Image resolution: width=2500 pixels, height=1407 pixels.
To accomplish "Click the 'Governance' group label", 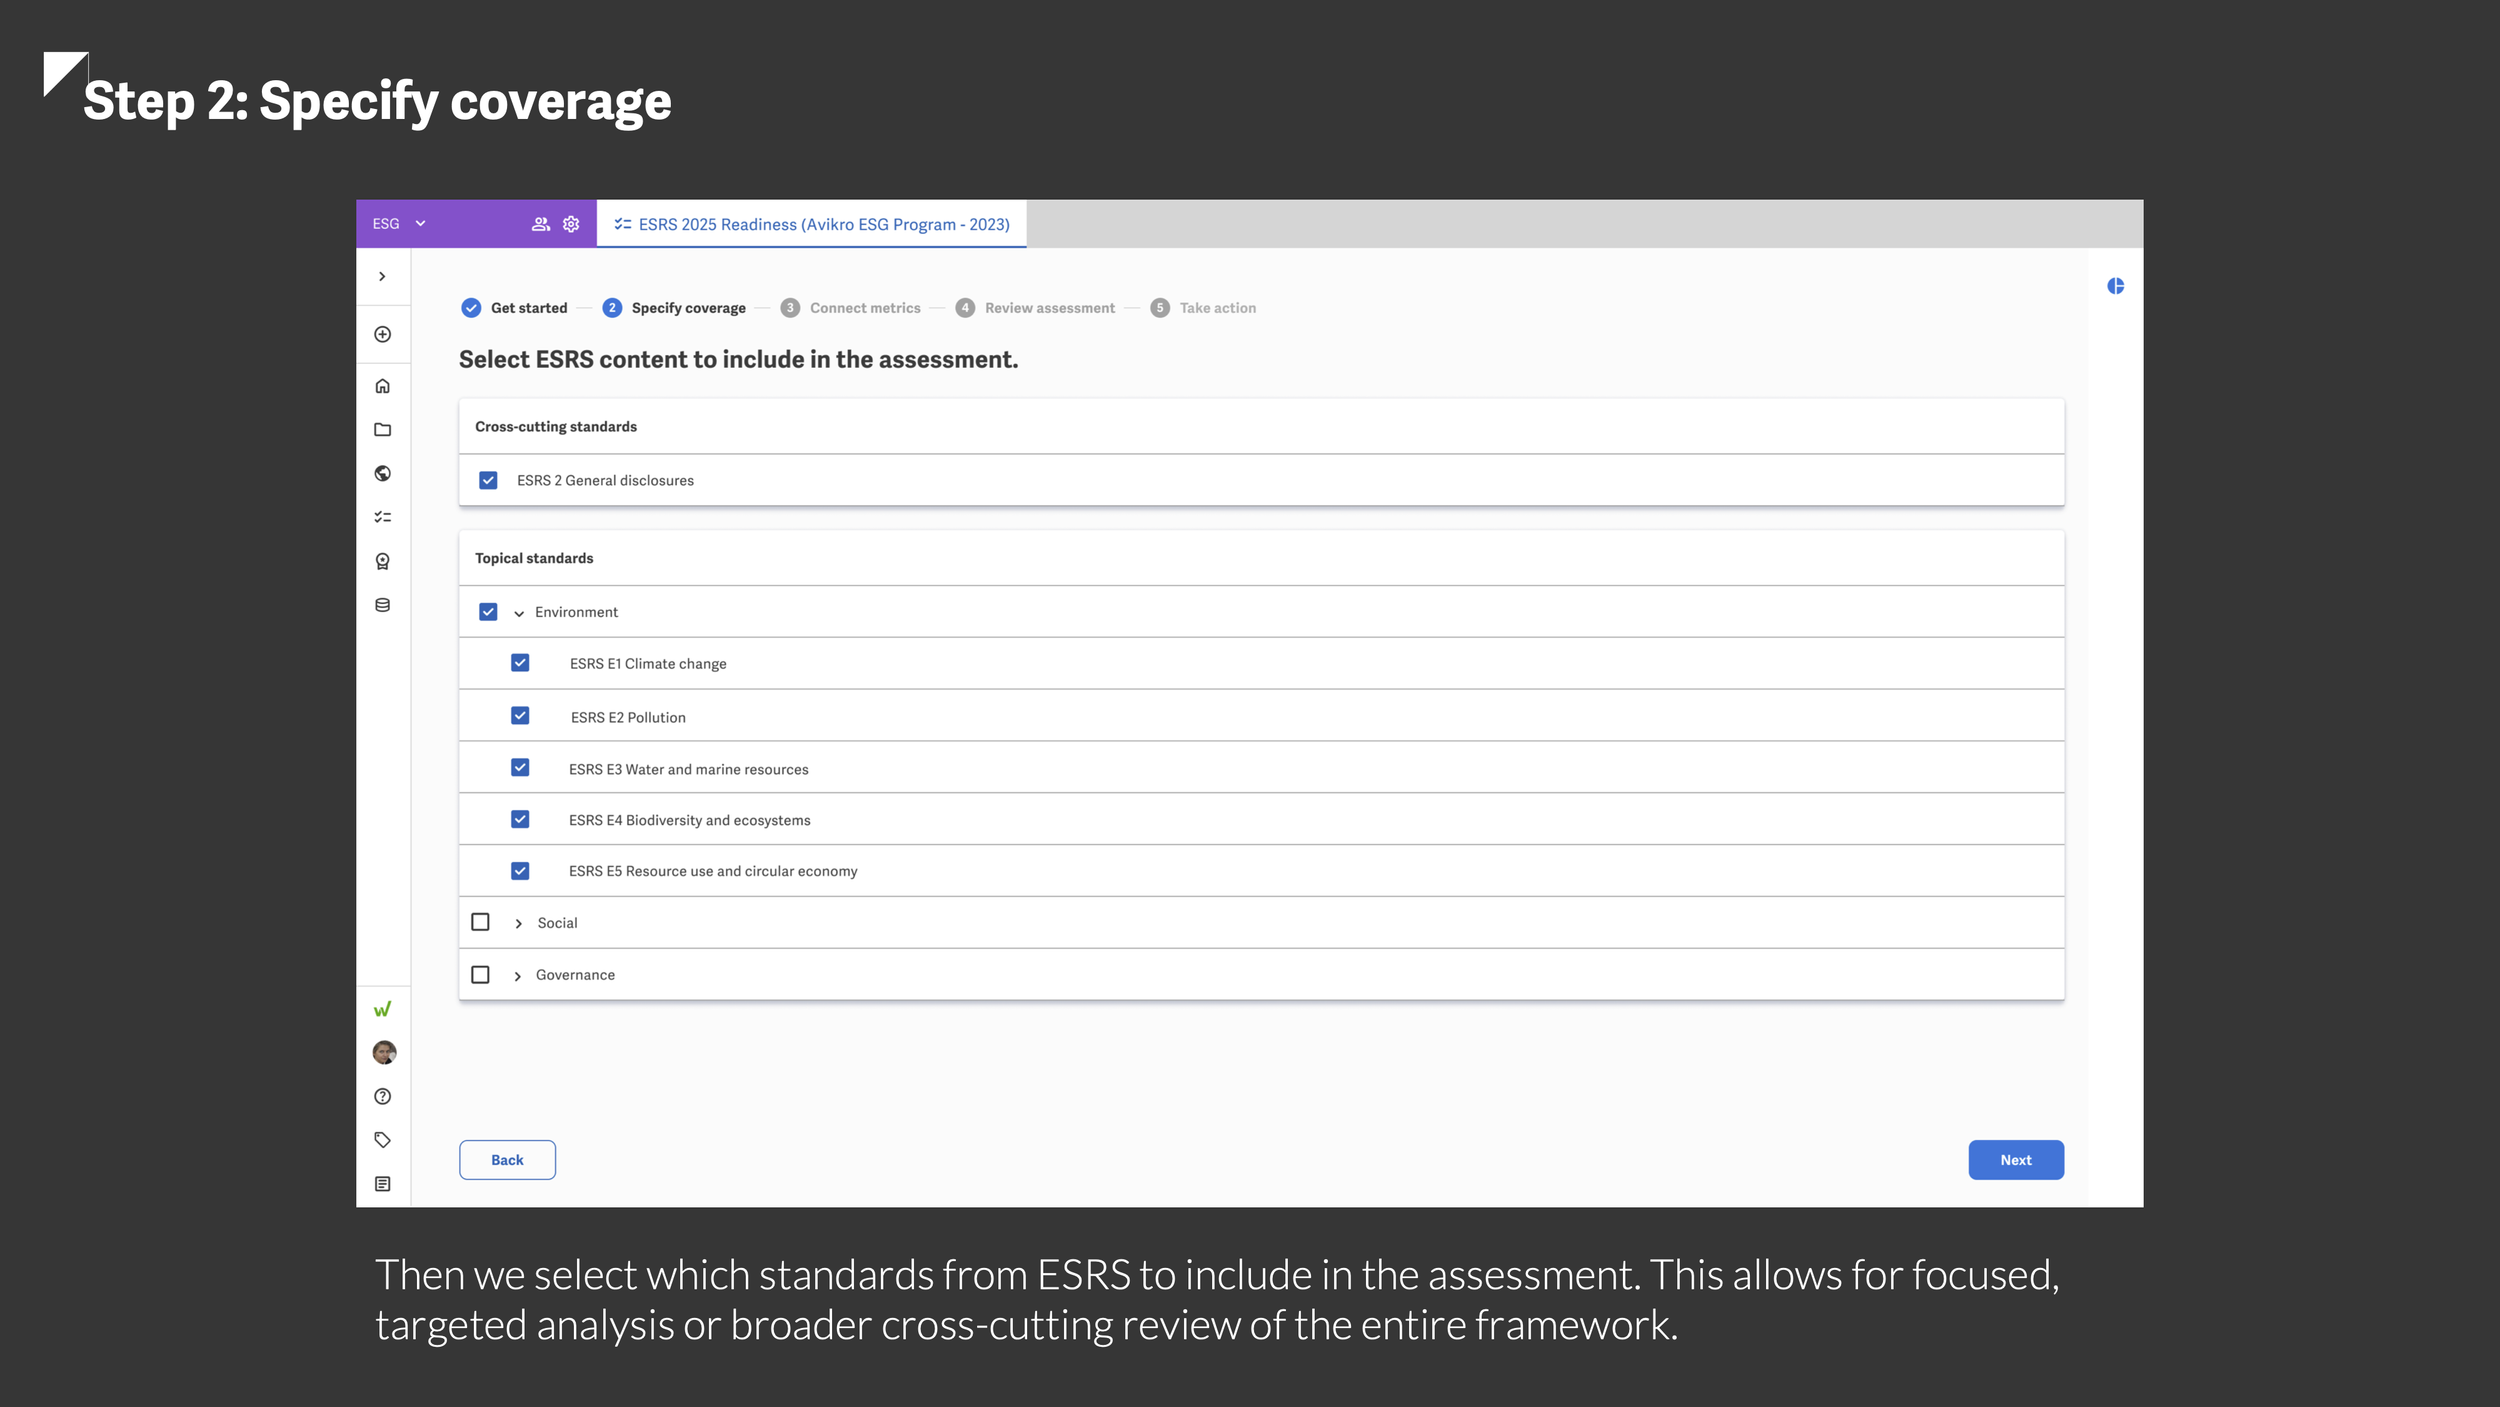I will coord(575,975).
